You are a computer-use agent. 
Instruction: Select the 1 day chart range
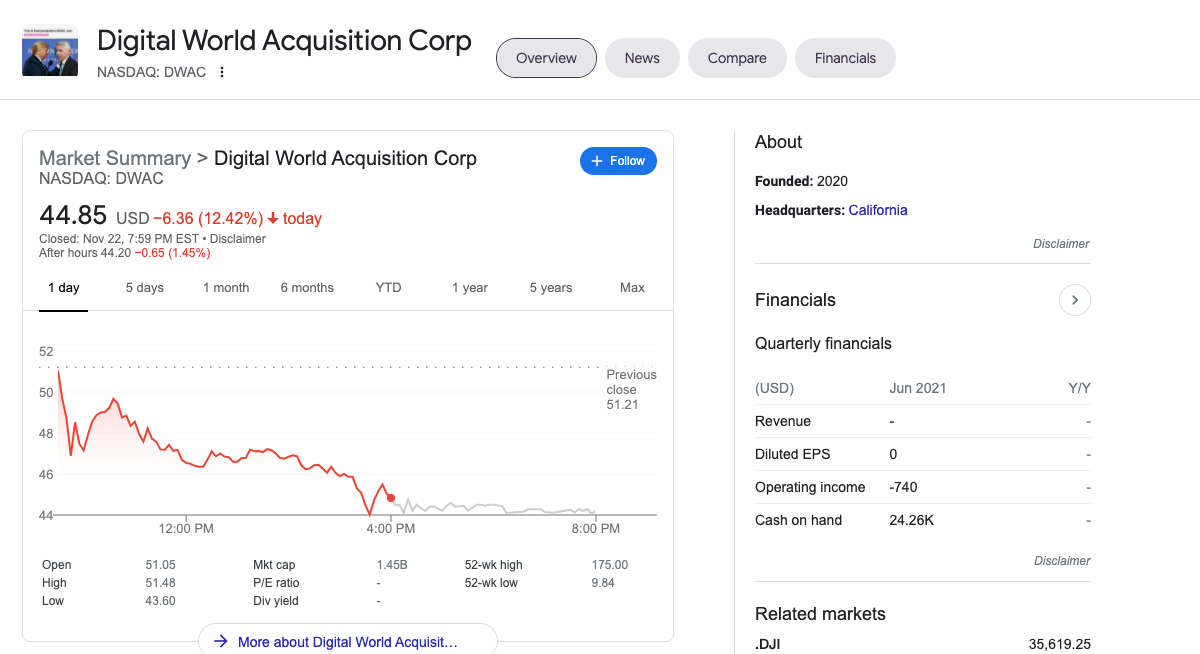[x=64, y=288]
